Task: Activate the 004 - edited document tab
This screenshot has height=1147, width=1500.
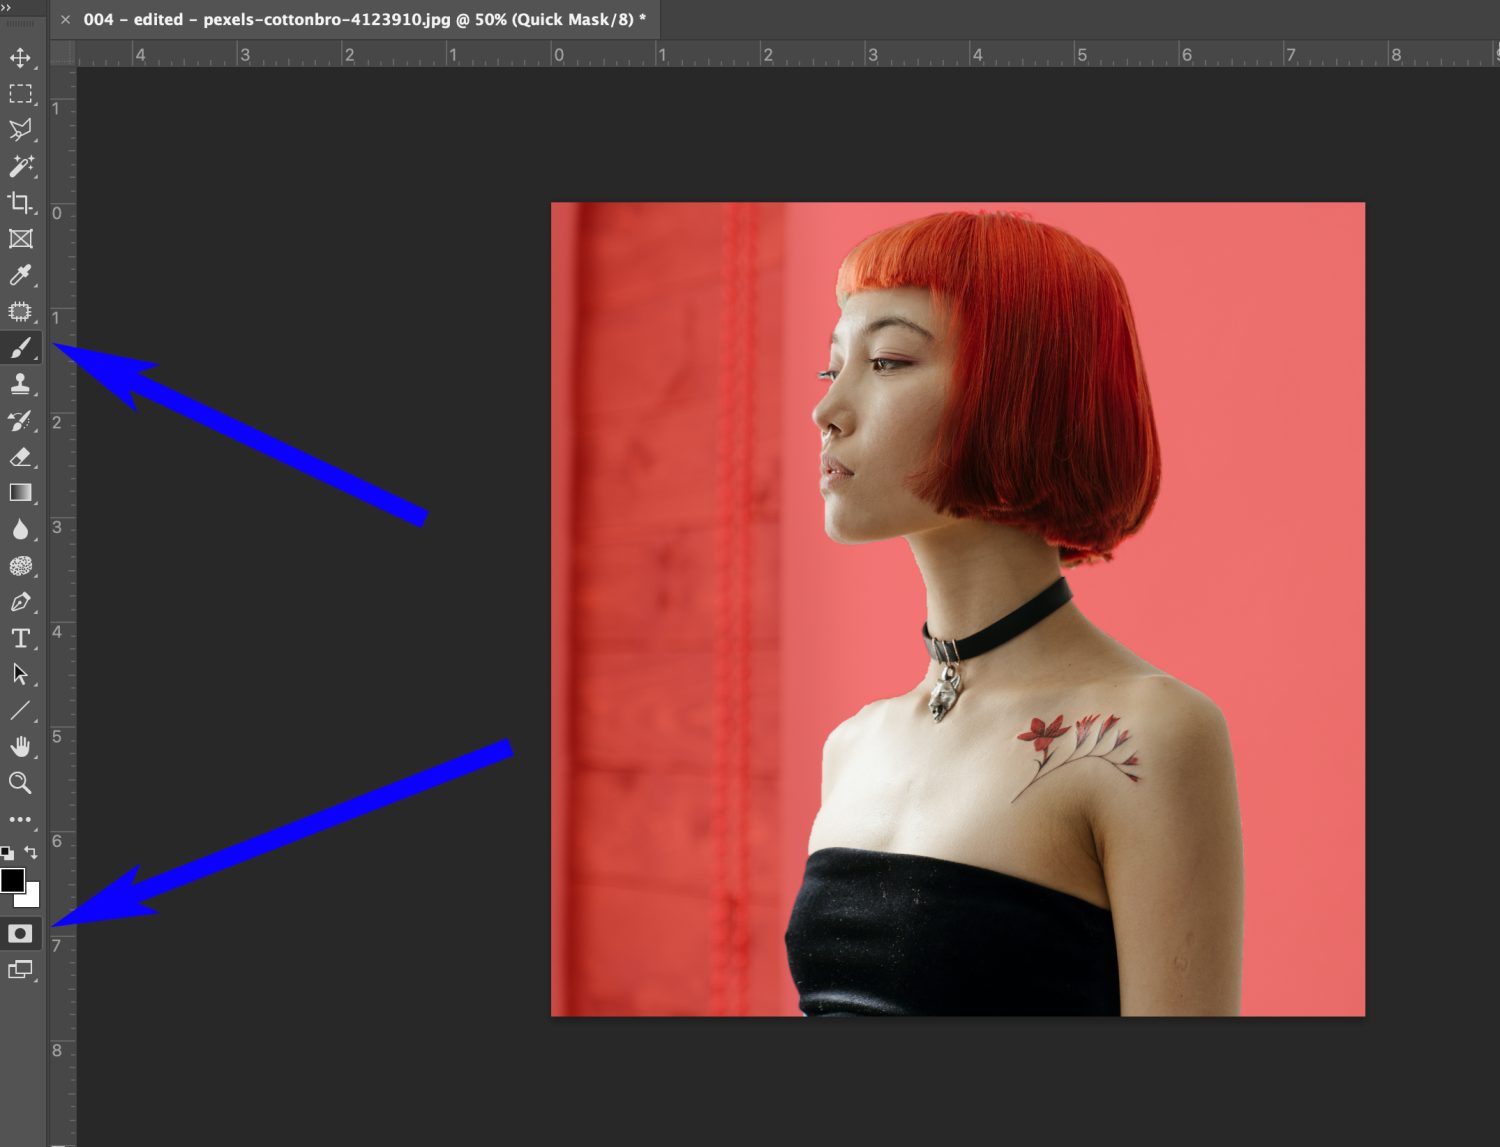Action: tap(364, 19)
